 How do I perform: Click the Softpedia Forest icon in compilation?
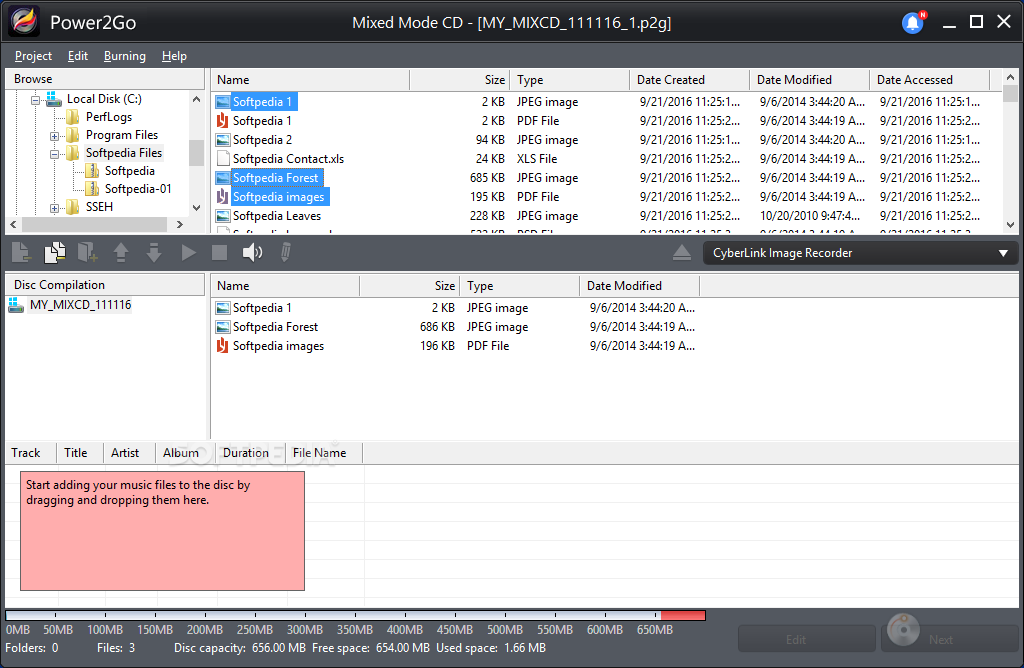click(223, 326)
